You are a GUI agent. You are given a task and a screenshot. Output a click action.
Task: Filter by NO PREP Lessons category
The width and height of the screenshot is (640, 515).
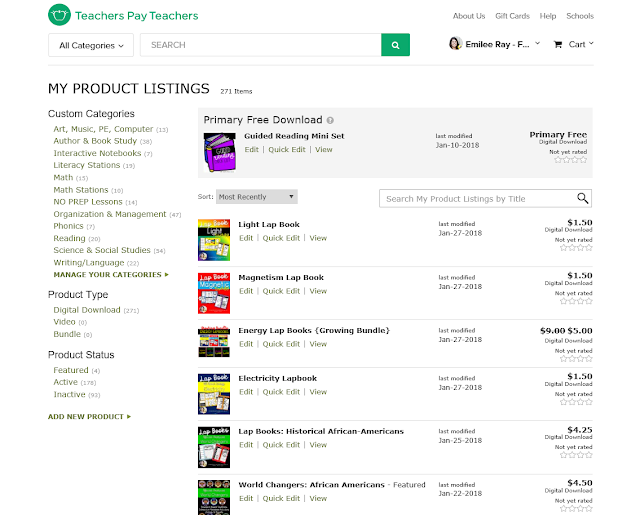click(x=88, y=202)
